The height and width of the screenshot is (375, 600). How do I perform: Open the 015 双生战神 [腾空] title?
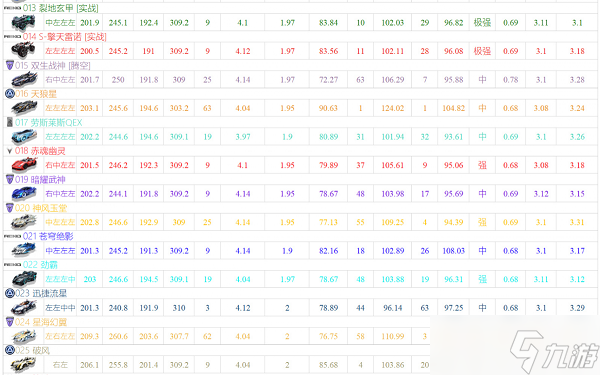coord(53,65)
